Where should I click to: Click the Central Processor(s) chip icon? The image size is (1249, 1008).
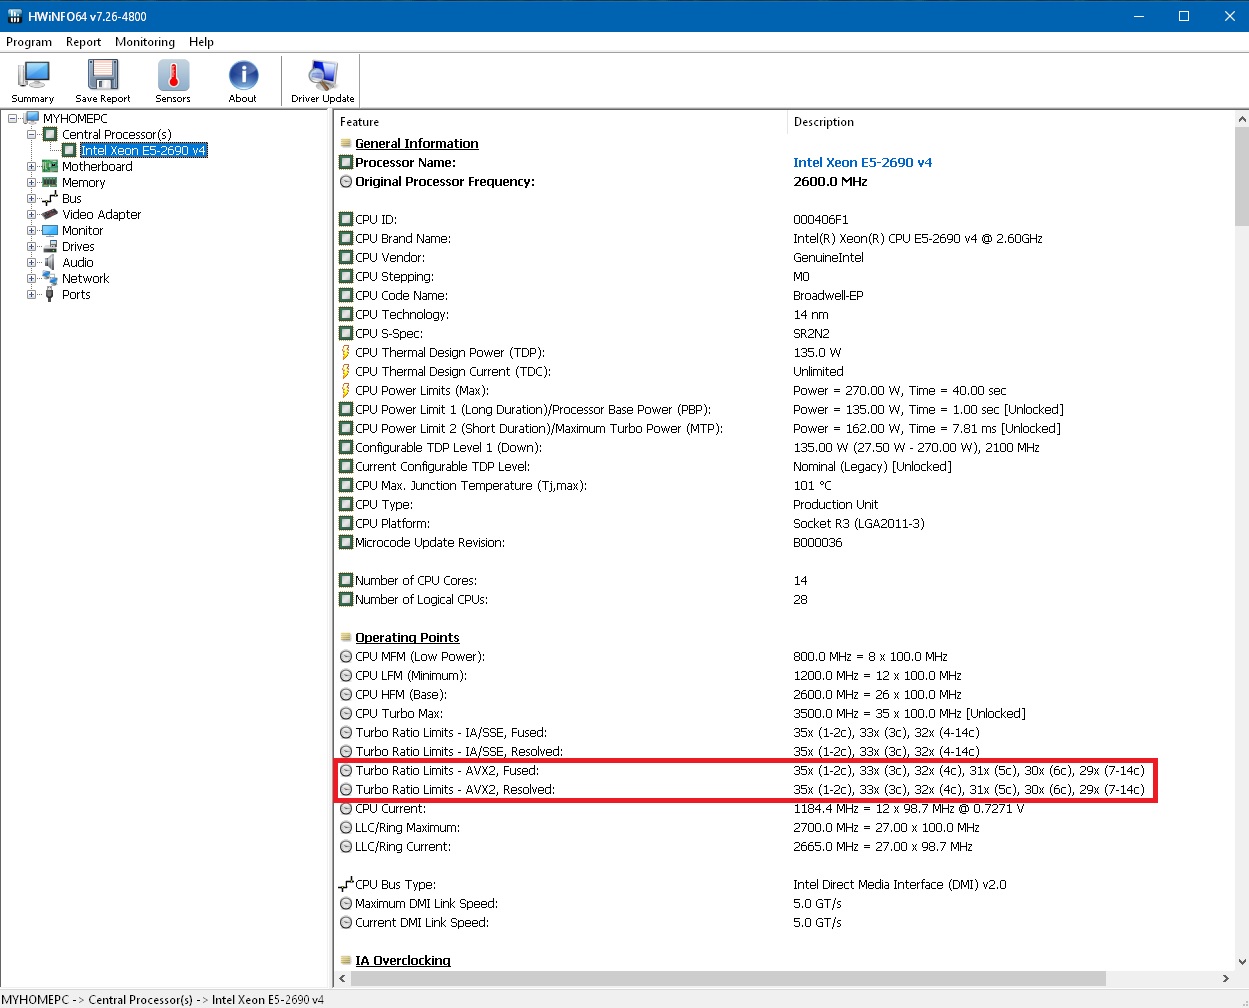[50, 135]
